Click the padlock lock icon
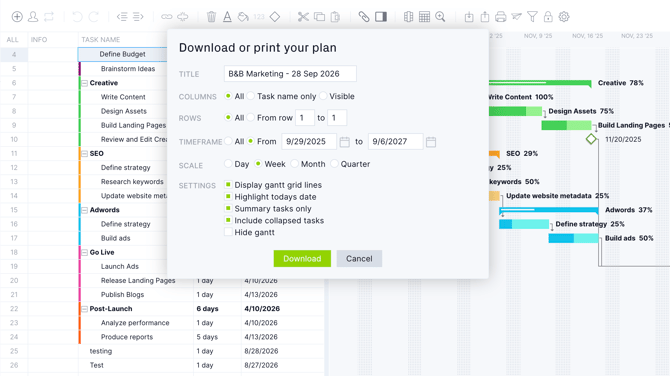This screenshot has height=376, width=670. pyautogui.click(x=548, y=17)
